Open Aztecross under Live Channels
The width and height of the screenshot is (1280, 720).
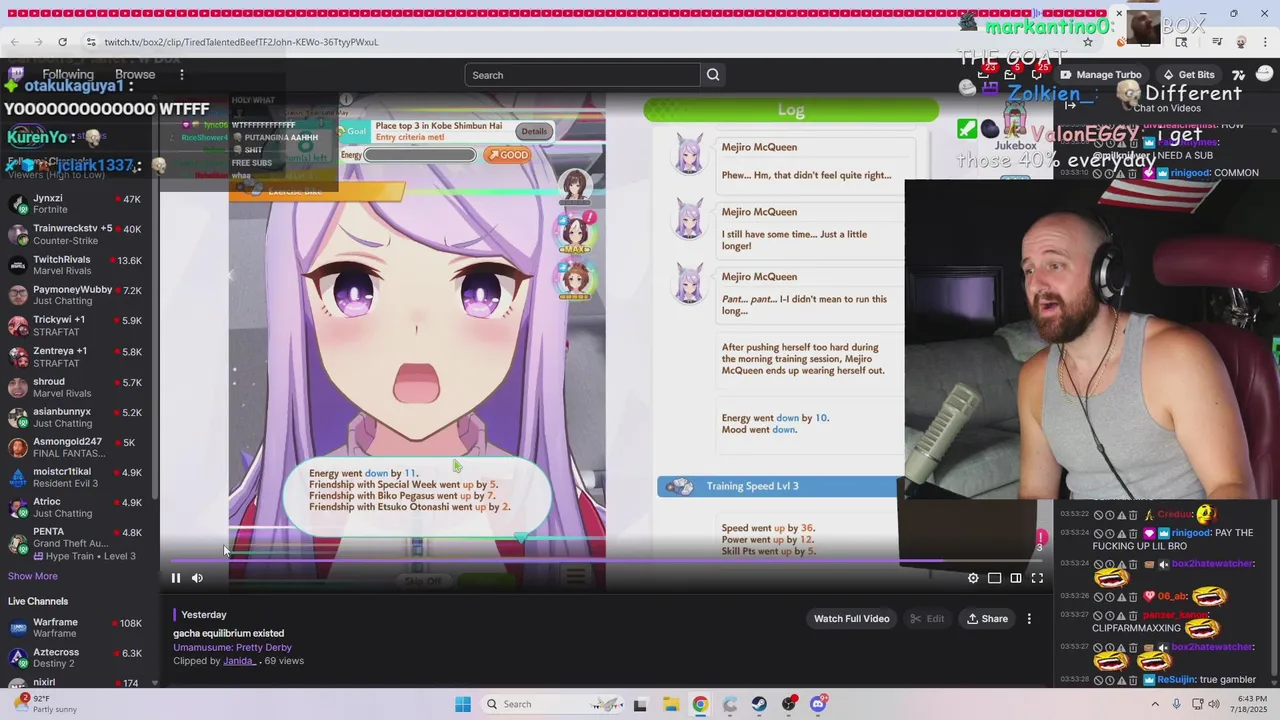point(79,658)
